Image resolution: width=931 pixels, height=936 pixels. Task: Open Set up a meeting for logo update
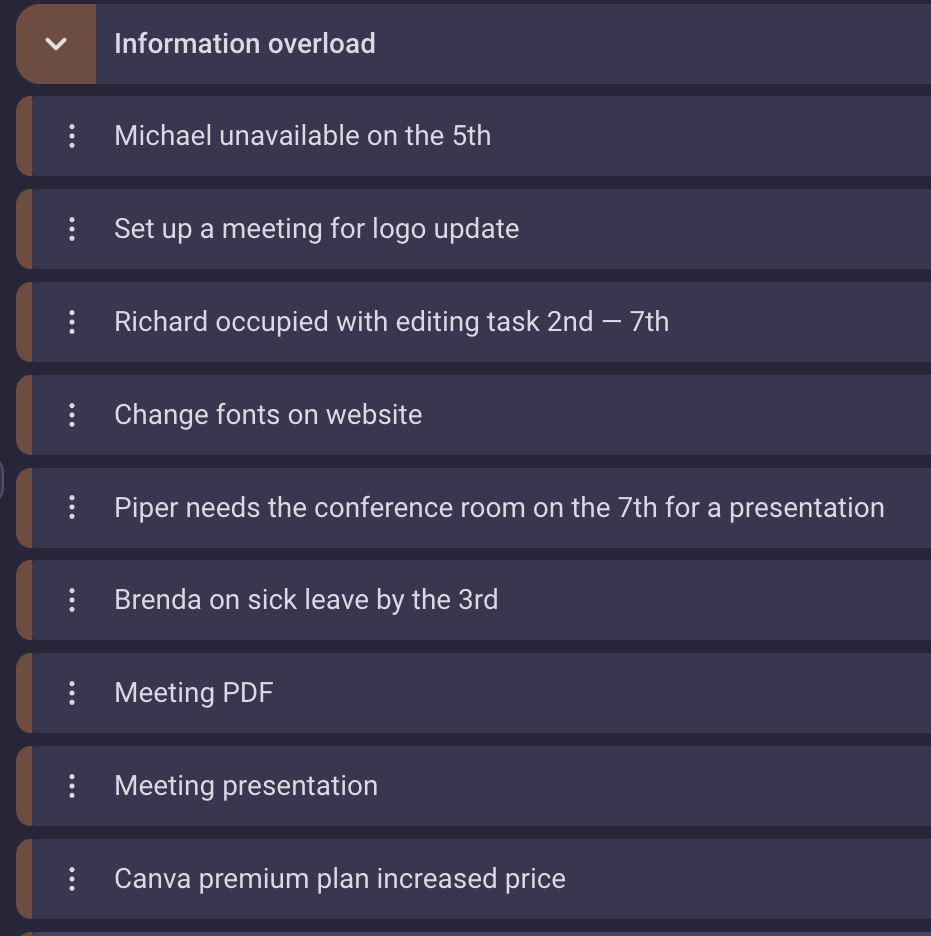point(316,229)
